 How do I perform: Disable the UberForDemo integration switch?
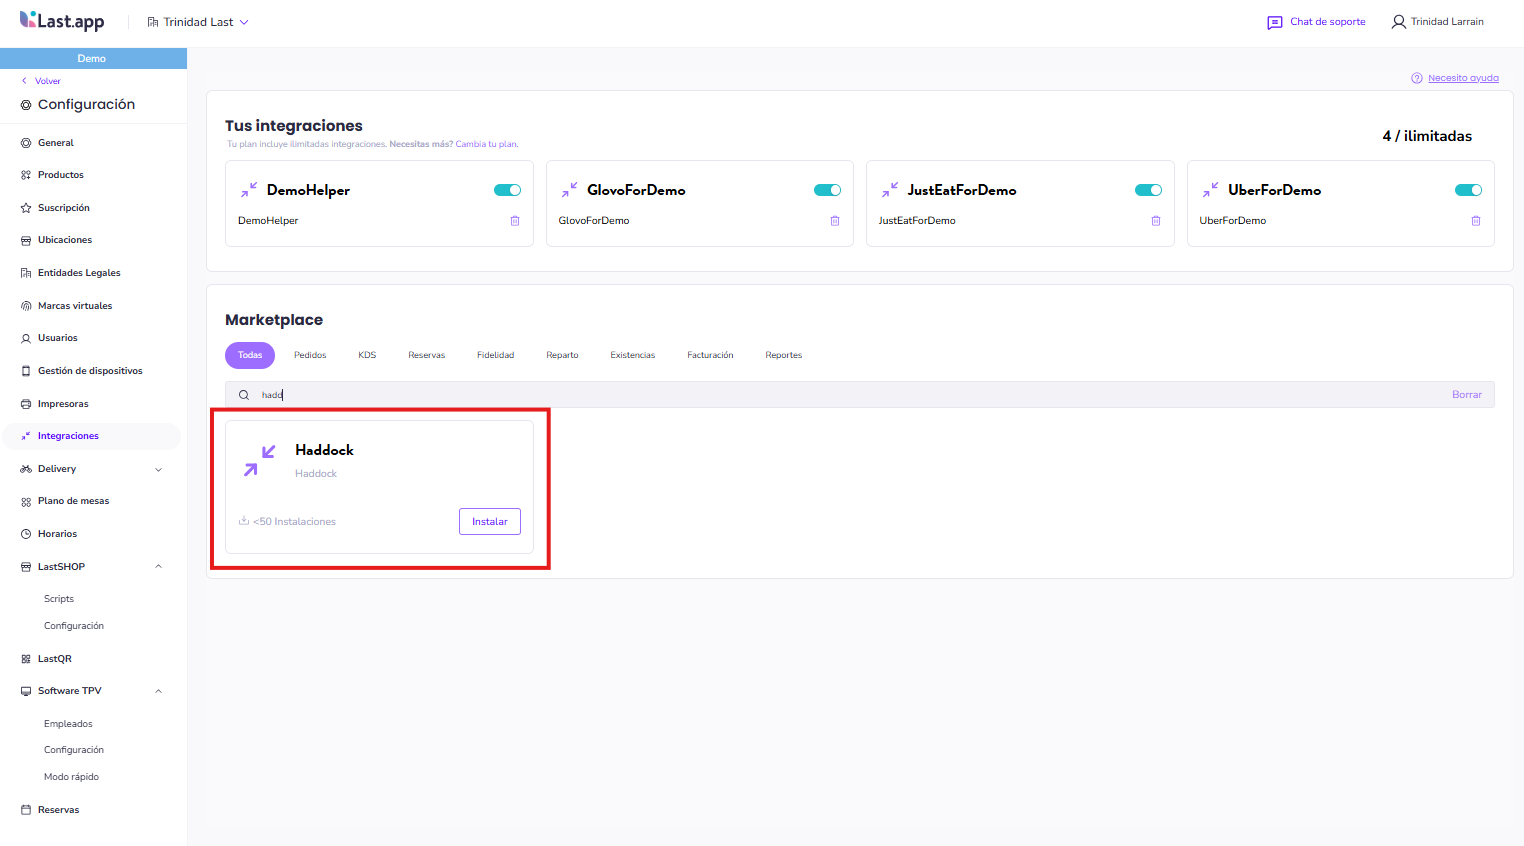click(x=1468, y=190)
